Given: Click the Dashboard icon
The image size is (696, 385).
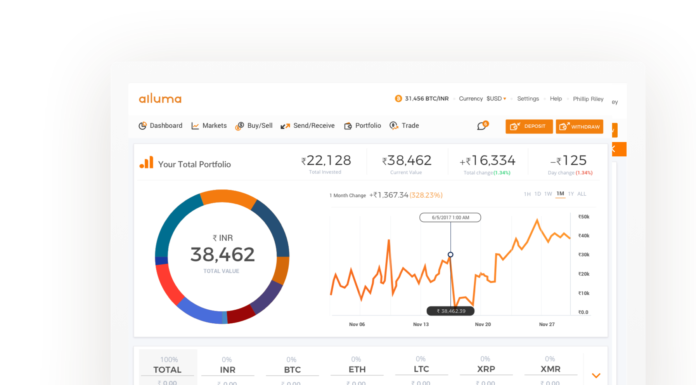Looking at the screenshot, I should pos(142,126).
